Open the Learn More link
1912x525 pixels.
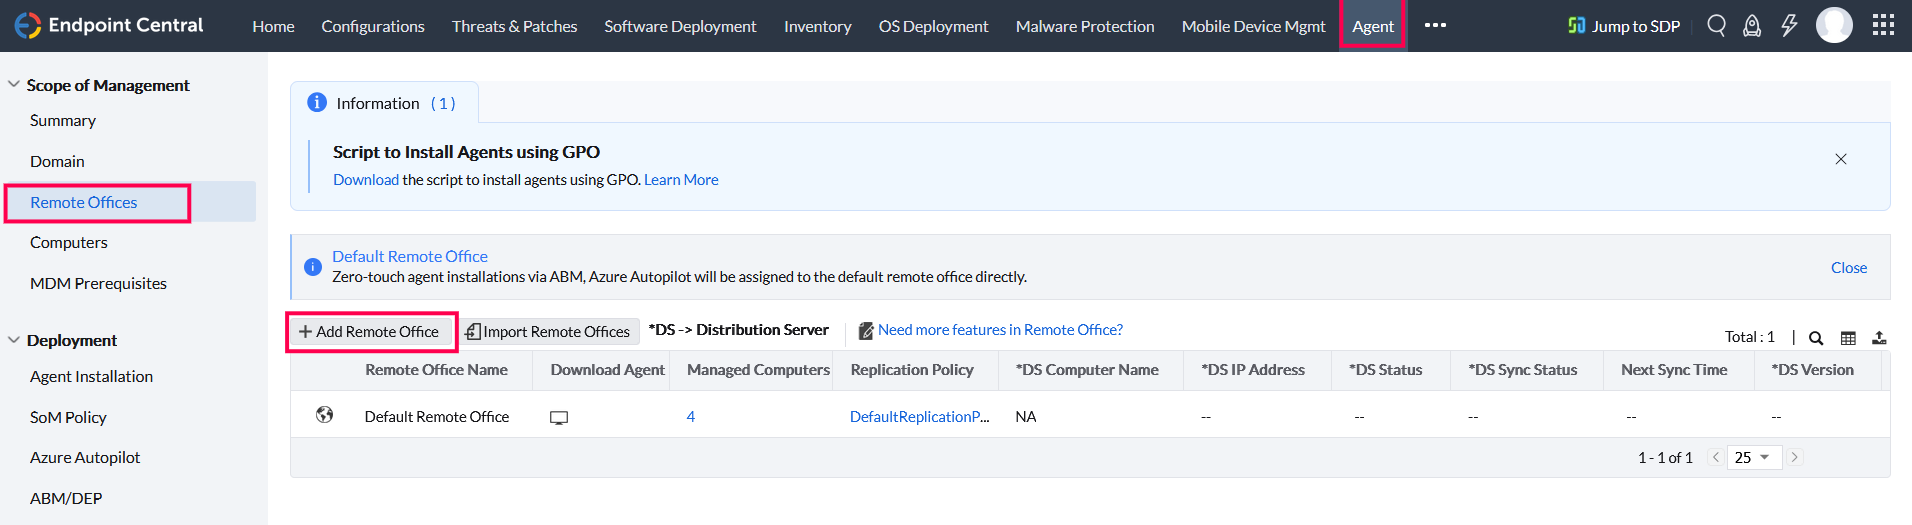(681, 180)
